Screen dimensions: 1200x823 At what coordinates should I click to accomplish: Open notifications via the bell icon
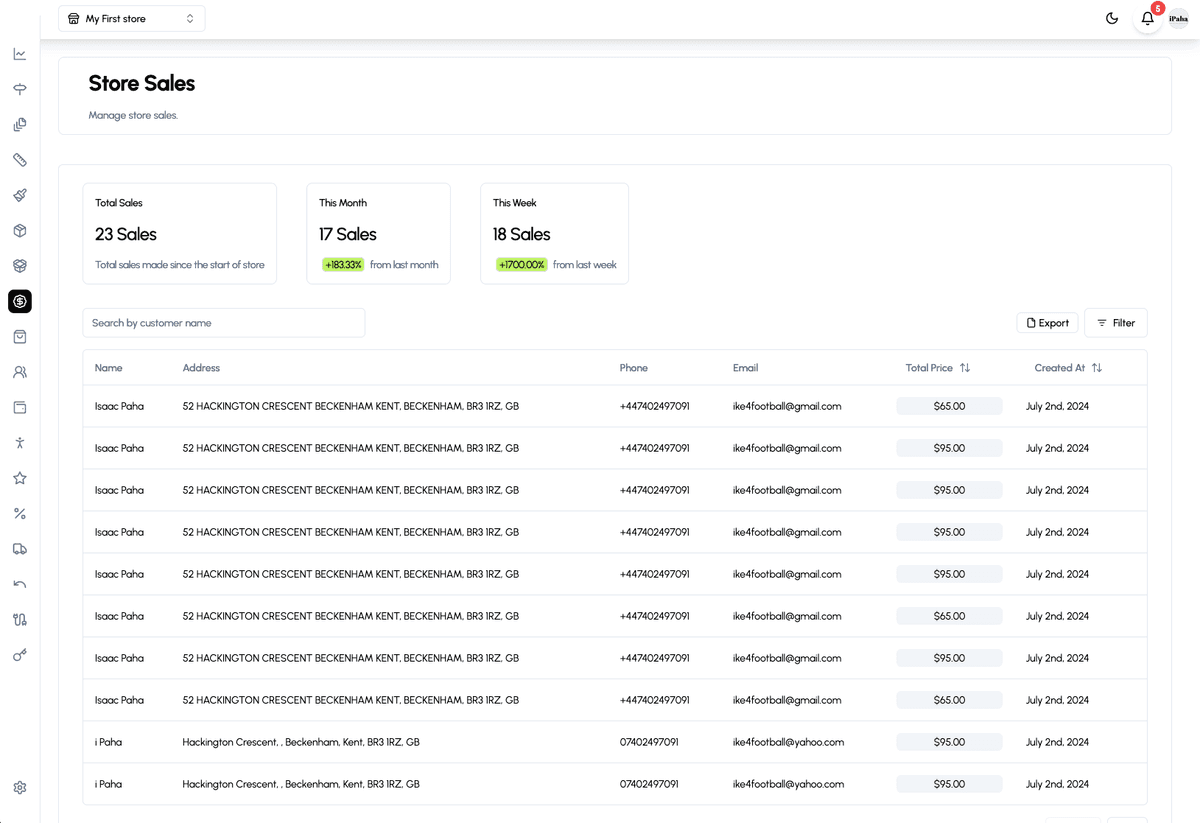(x=1146, y=19)
